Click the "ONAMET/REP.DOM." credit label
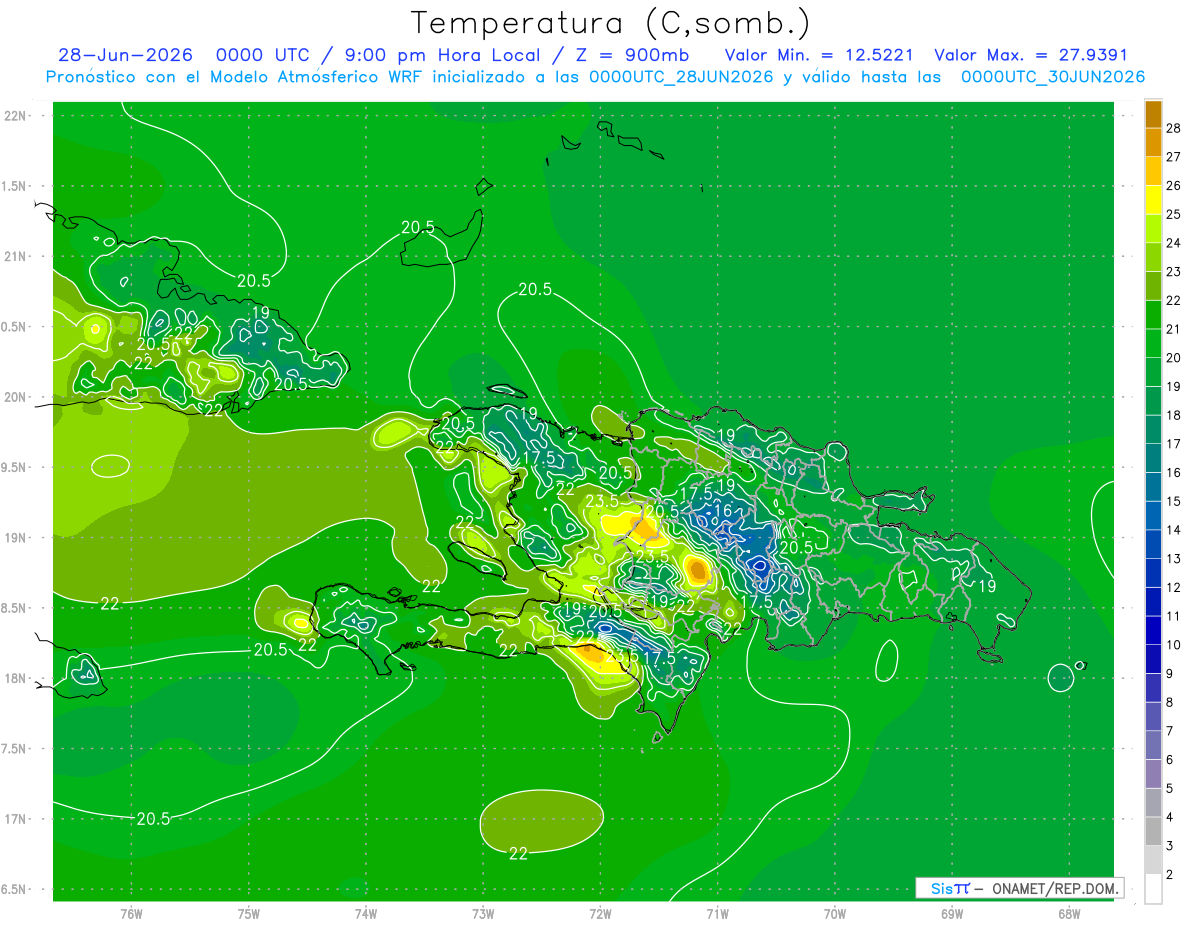The width and height of the screenshot is (1200, 927). pos(1054,888)
